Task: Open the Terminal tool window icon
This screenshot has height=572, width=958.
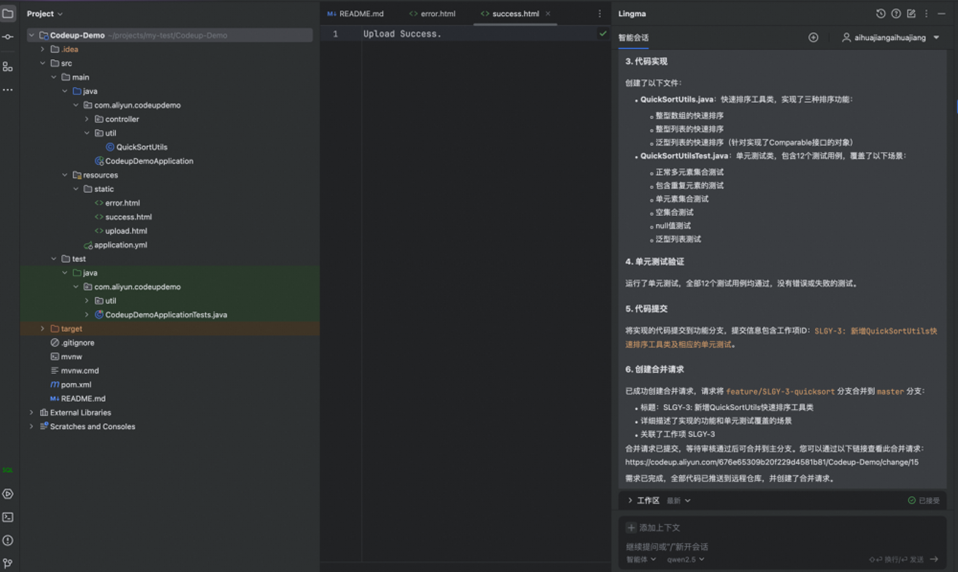Action: pyautogui.click(x=8, y=517)
